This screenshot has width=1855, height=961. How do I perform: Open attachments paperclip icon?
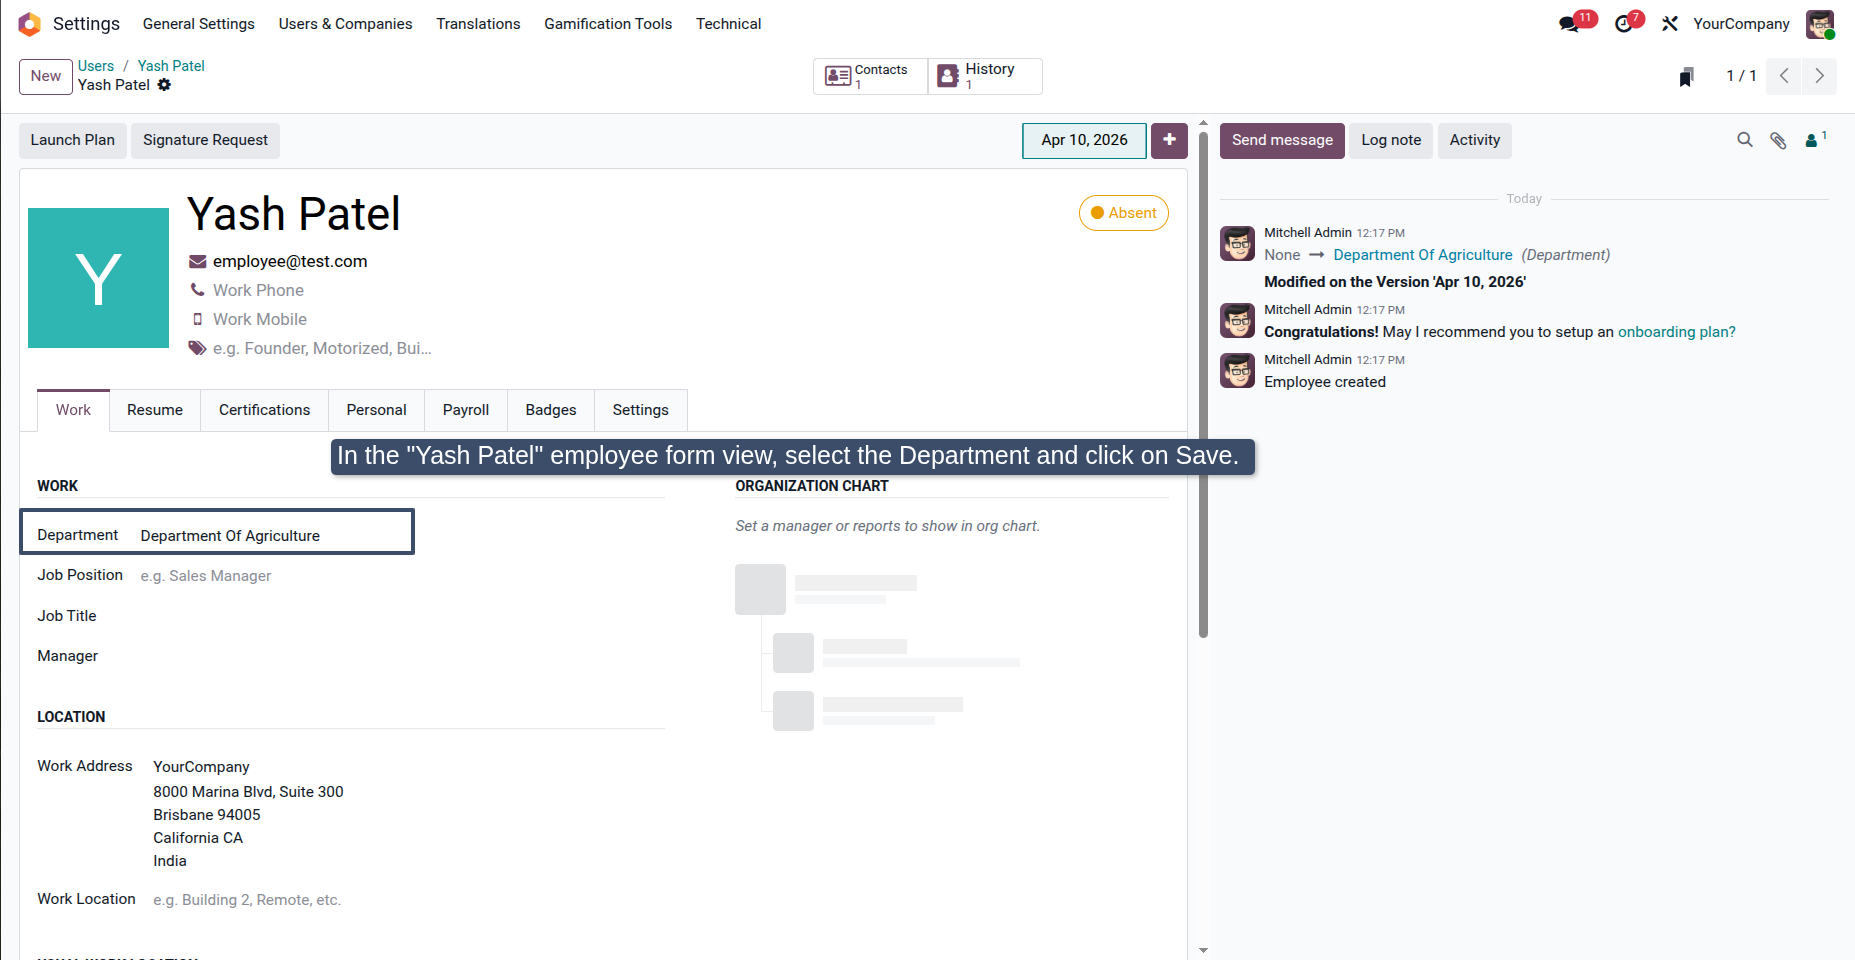point(1778,140)
